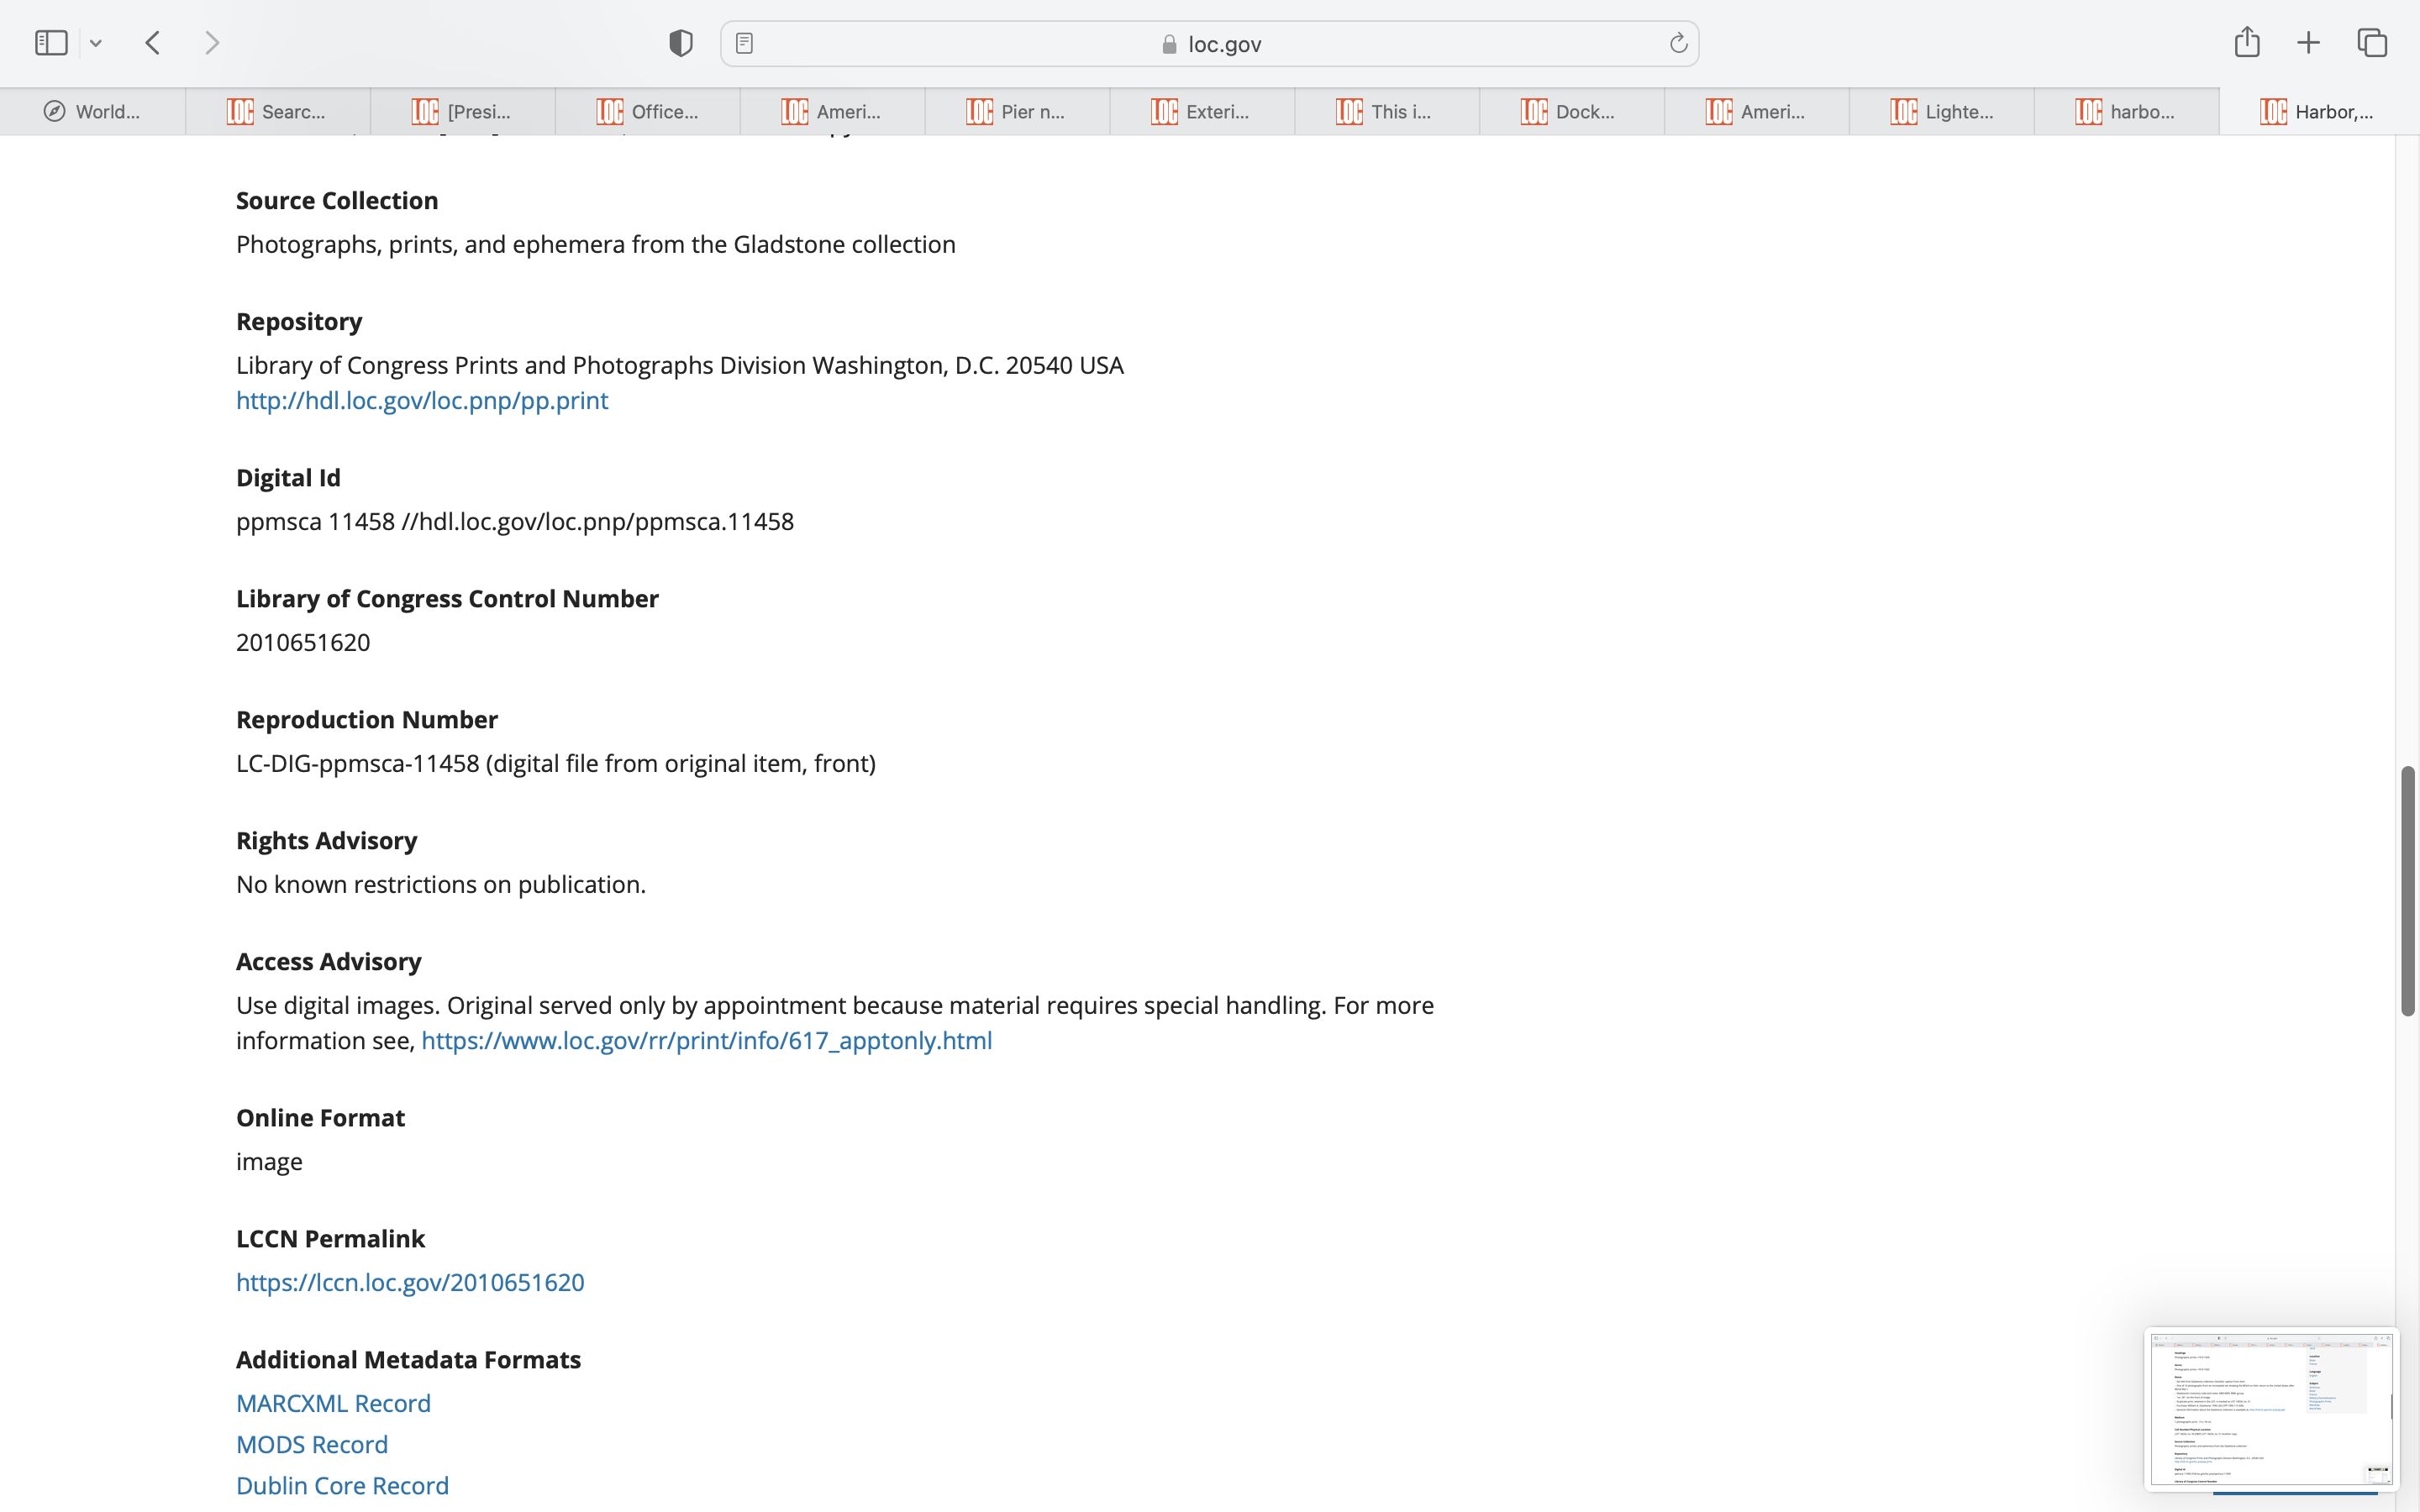This screenshot has height=1512, width=2420.
Task: Open the sidebar options dropdown chevron
Action: (x=96, y=43)
